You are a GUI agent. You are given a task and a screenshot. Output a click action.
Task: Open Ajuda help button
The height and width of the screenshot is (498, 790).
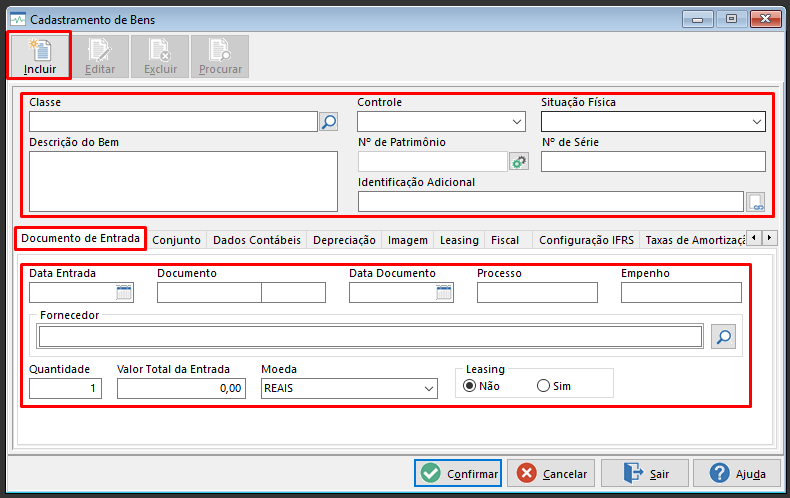(737, 473)
